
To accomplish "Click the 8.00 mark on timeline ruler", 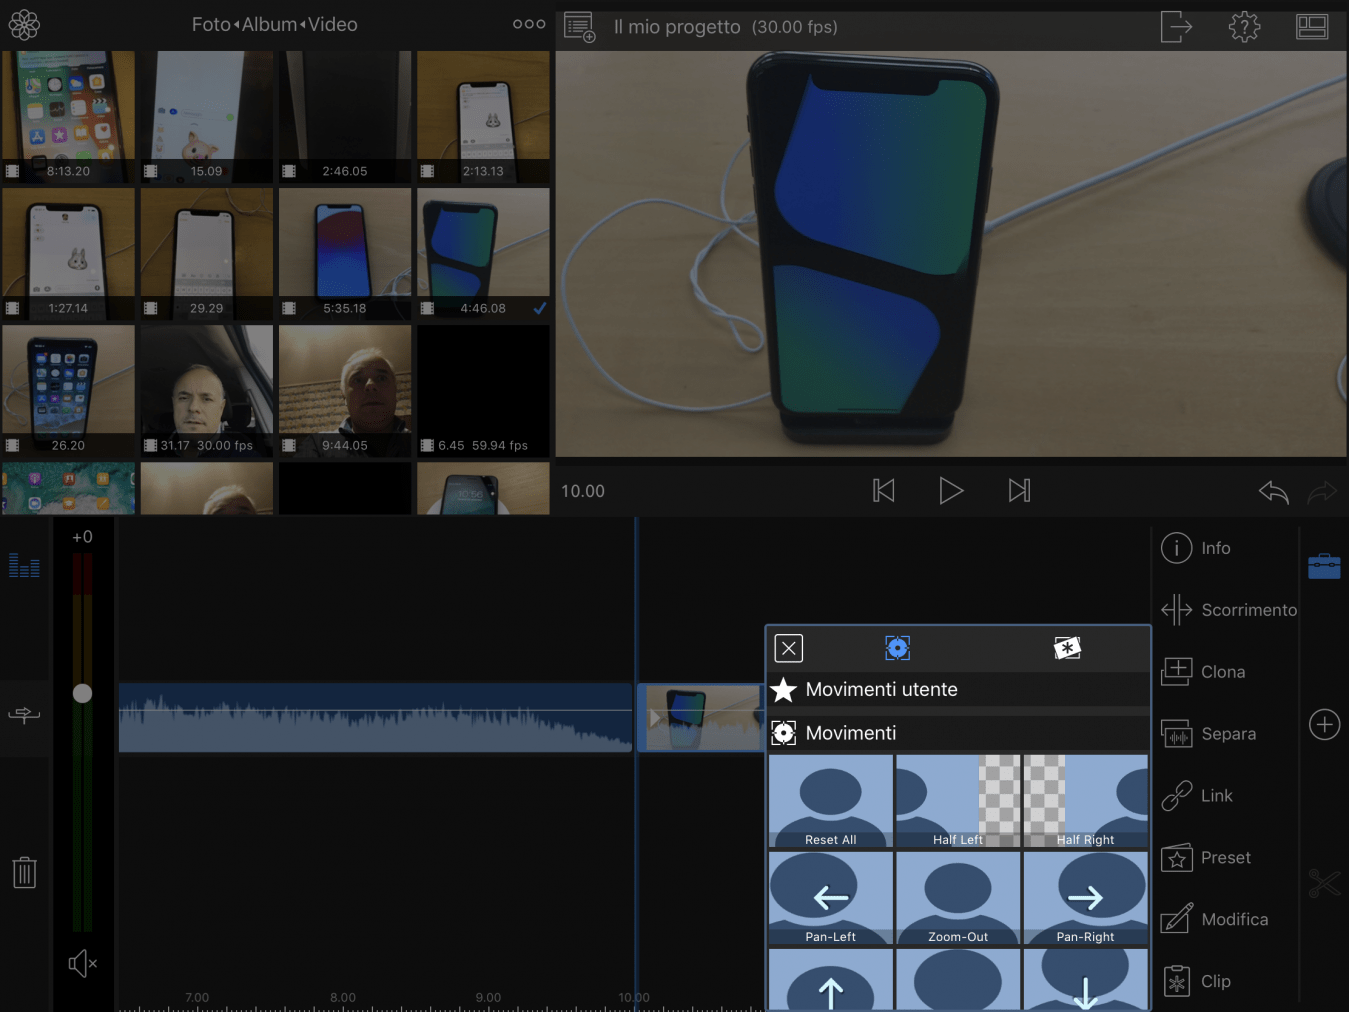I will point(343,997).
